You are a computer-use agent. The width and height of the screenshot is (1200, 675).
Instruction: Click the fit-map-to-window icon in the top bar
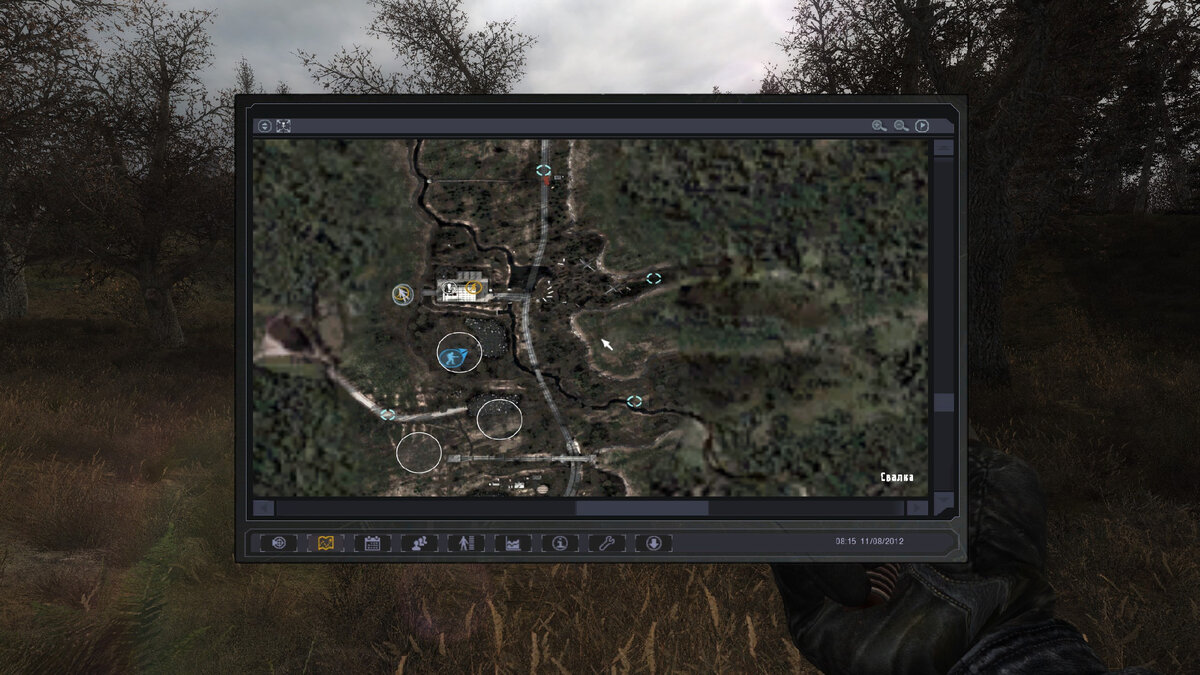(284, 126)
